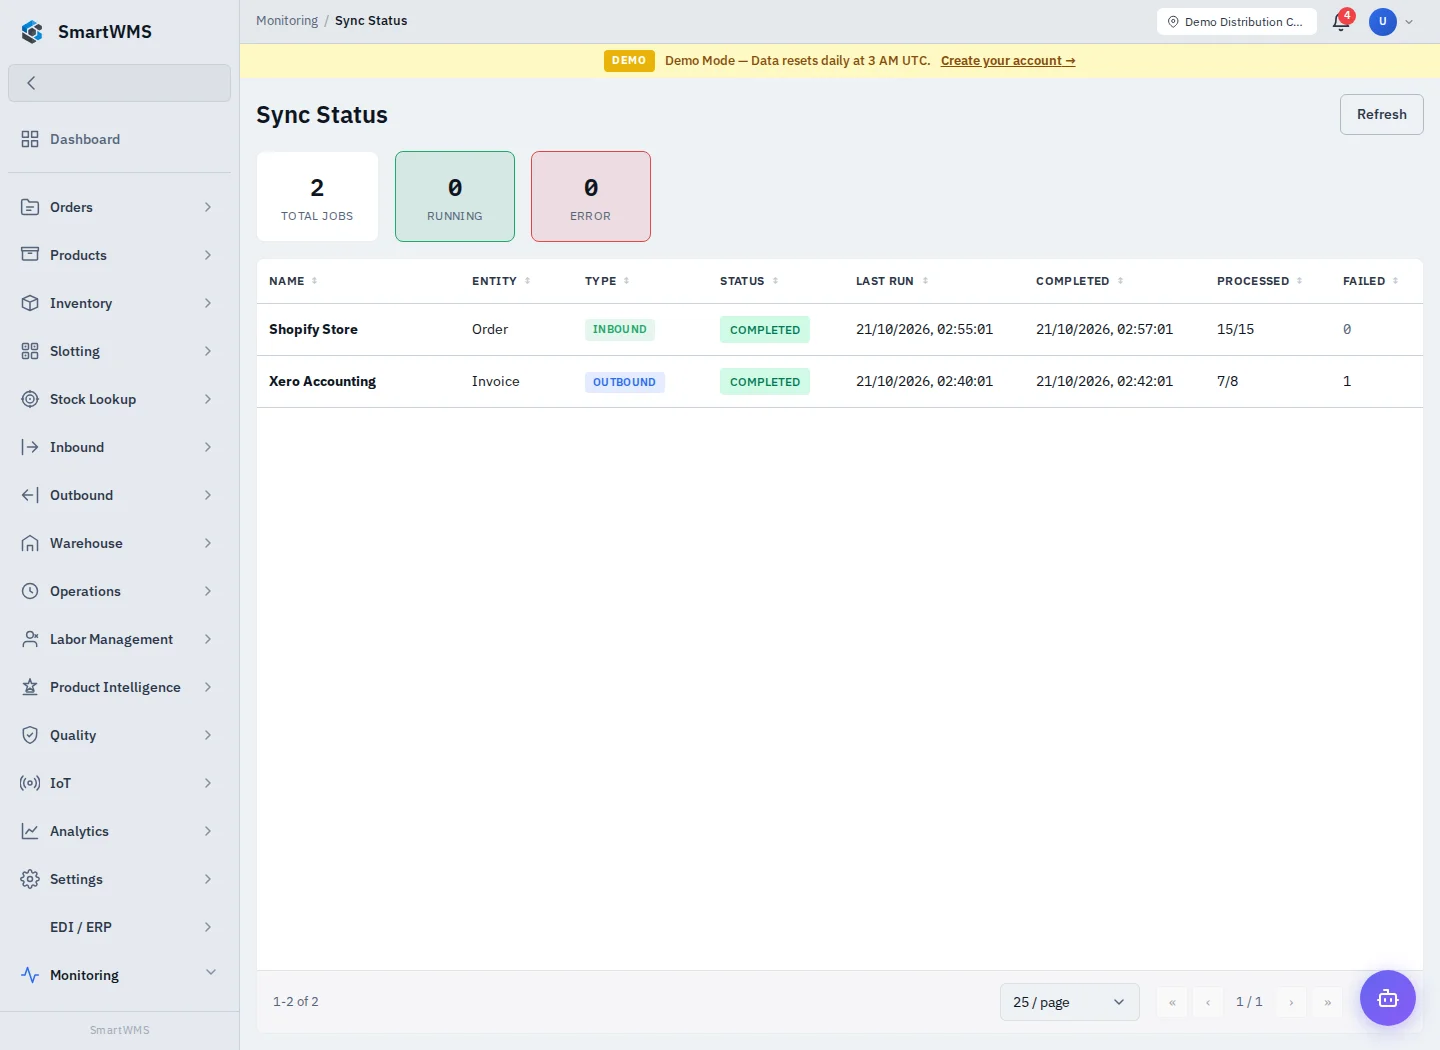
Task: Select the Shopify Store row name
Action: (313, 329)
